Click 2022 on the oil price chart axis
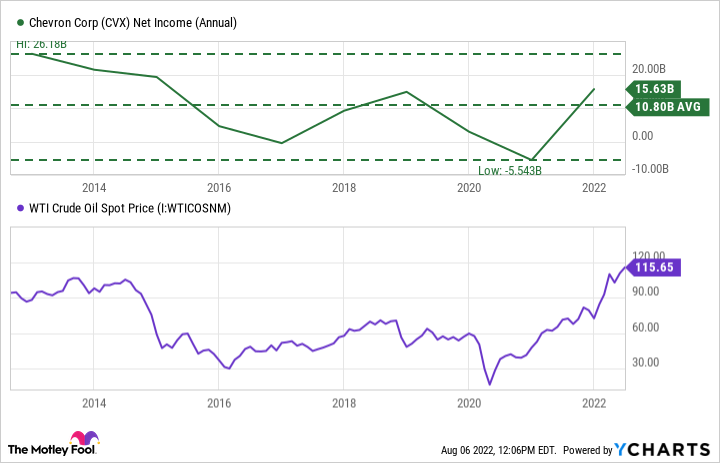This screenshot has height=463, width=720. coord(594,403)
